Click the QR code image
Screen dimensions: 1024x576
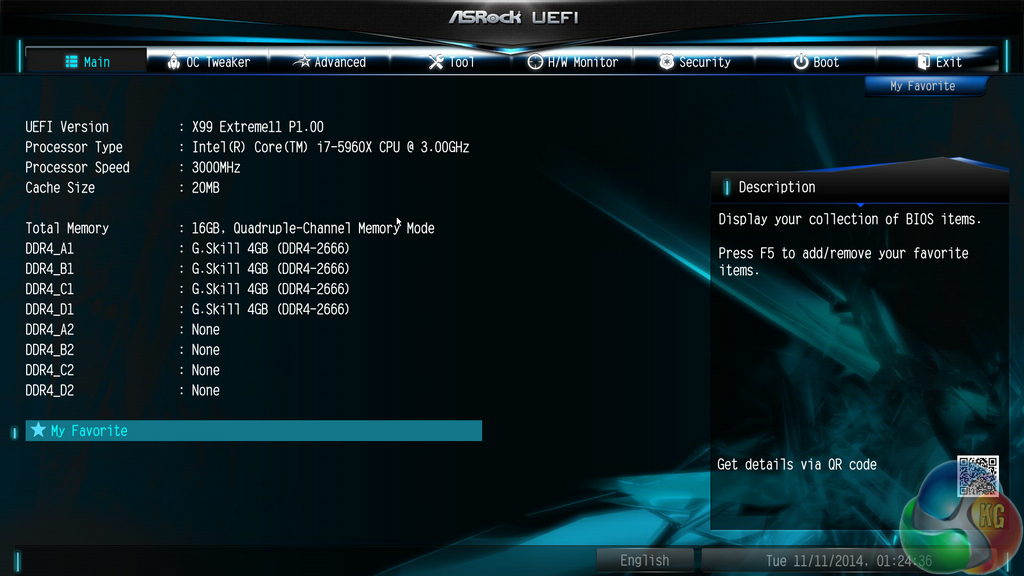977,476
